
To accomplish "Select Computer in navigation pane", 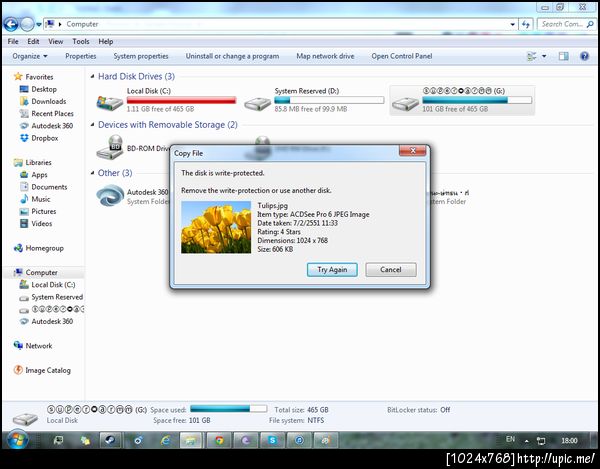I will coord(36,273).
